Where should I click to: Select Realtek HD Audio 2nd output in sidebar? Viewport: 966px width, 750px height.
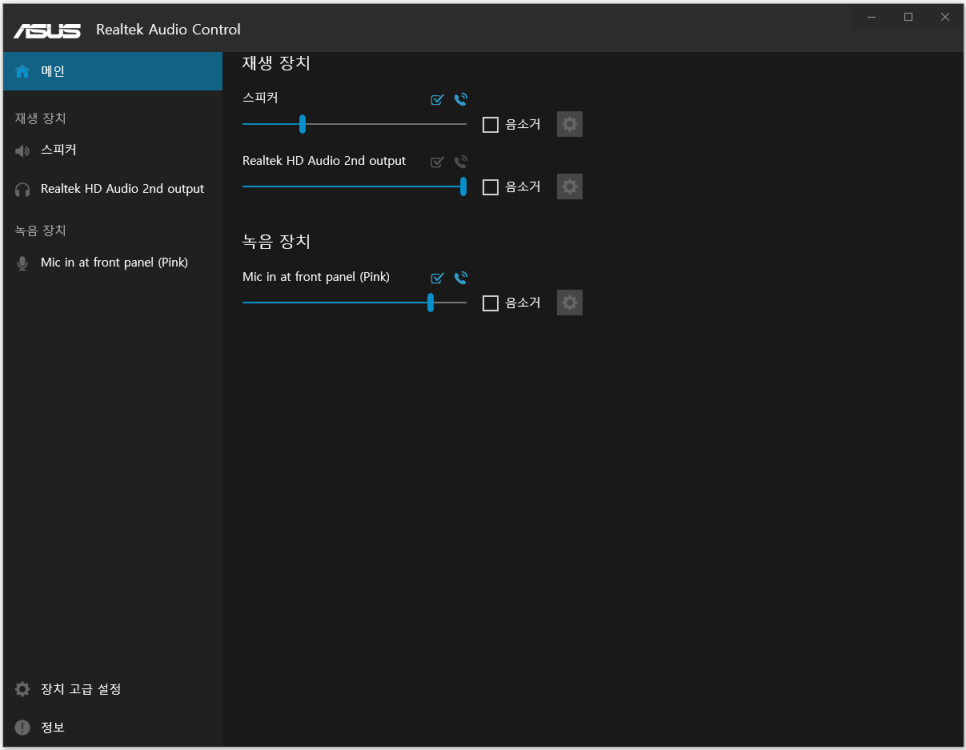[122, 189]
